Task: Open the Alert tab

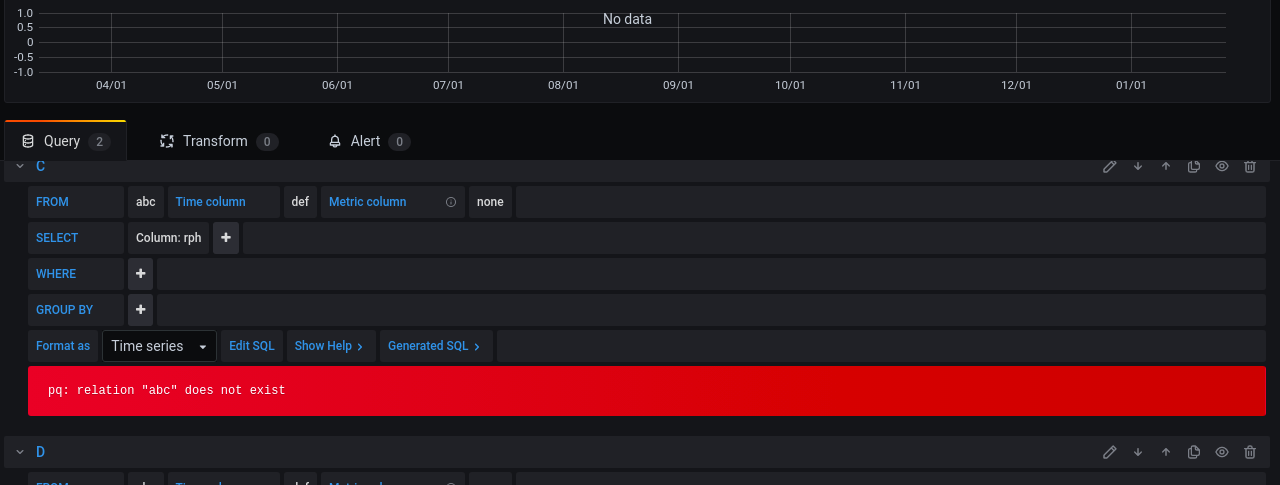Action: 369,141
